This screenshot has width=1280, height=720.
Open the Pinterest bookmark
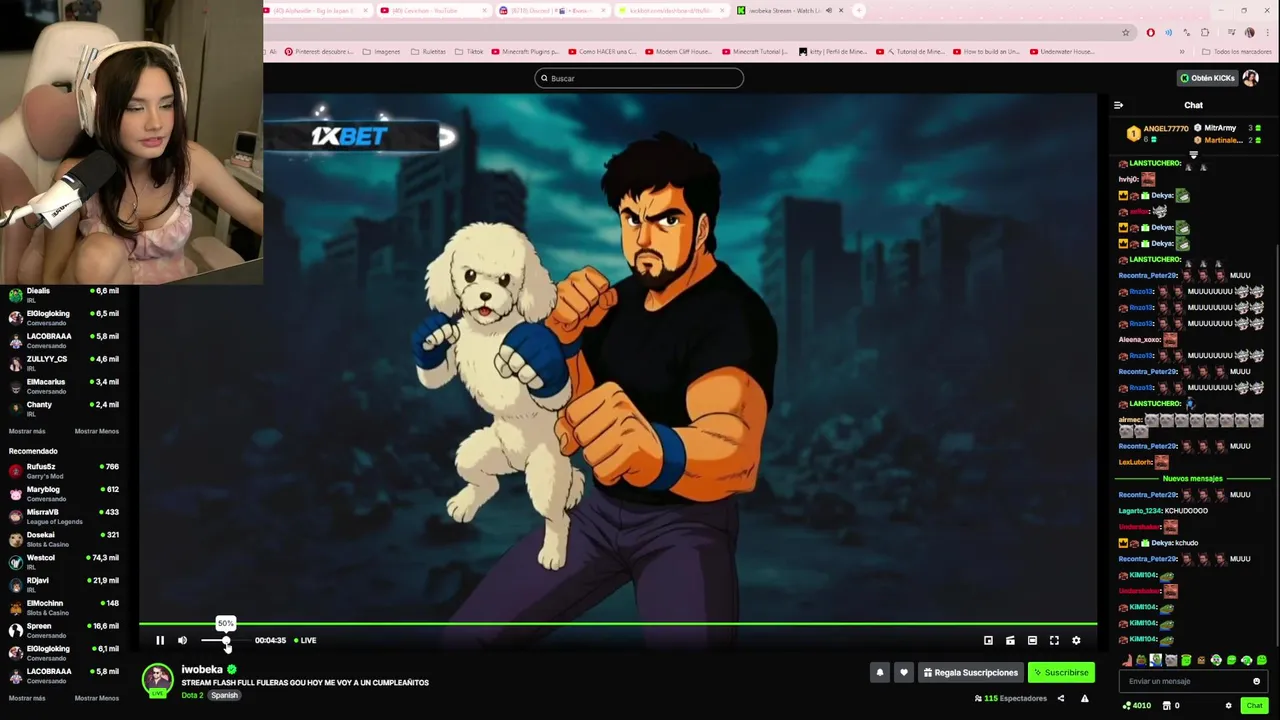tap(319, 51)
